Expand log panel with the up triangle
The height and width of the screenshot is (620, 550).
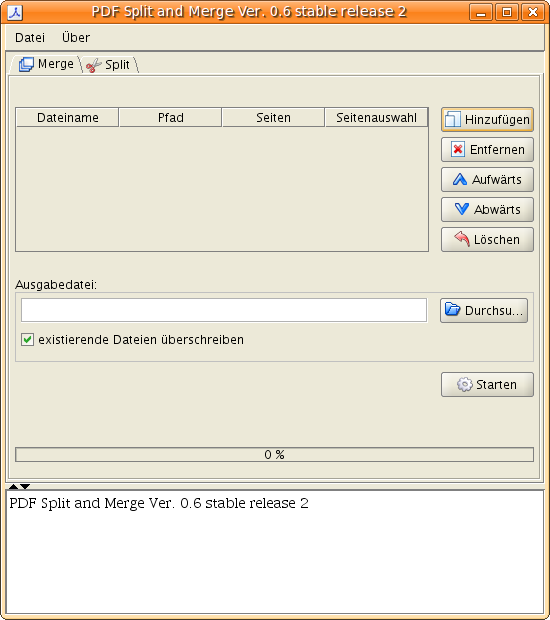tap(13, 486)
